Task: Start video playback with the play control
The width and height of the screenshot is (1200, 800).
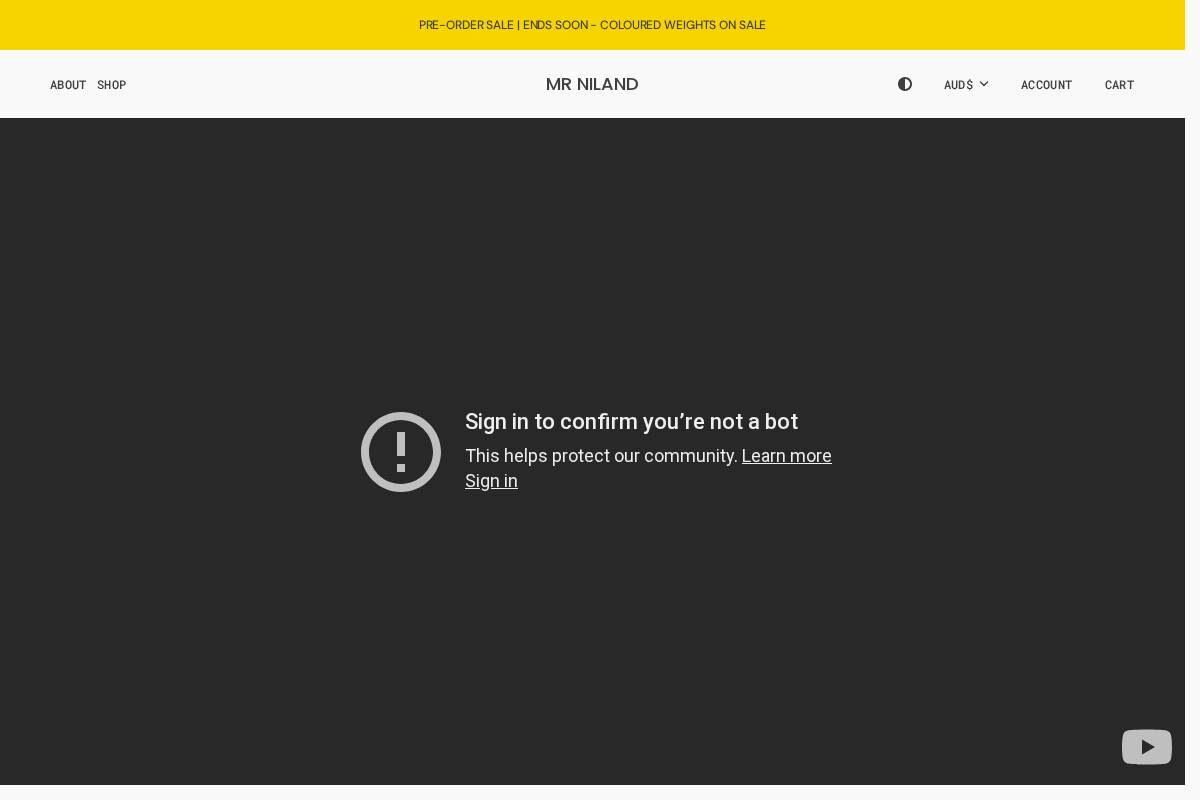Action: (1147, 747)
